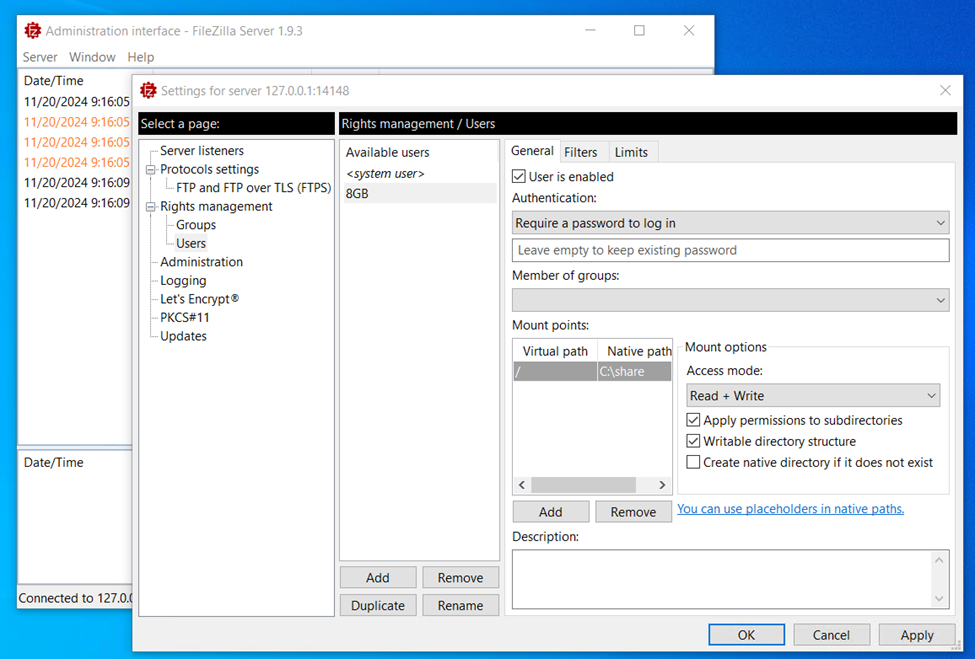
Task: Collapse the Protocols settings tree node
Action: point(150,170)
